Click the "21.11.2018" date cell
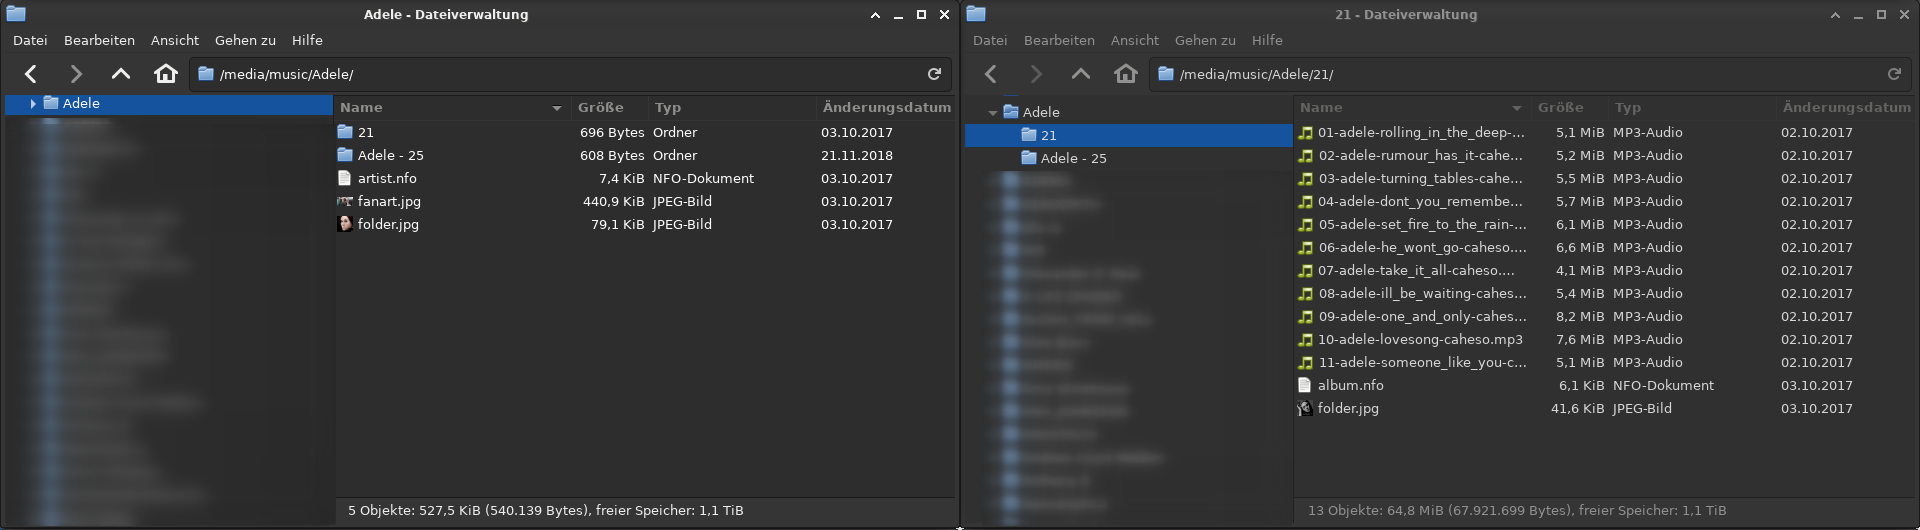The image size is (1920, 530). coord(857,155)
